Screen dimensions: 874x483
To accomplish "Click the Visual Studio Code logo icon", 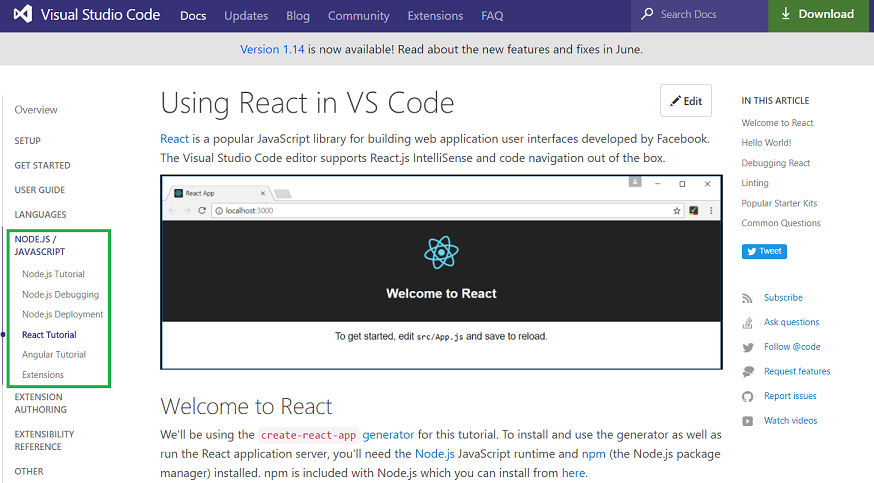I will point(23,14).
